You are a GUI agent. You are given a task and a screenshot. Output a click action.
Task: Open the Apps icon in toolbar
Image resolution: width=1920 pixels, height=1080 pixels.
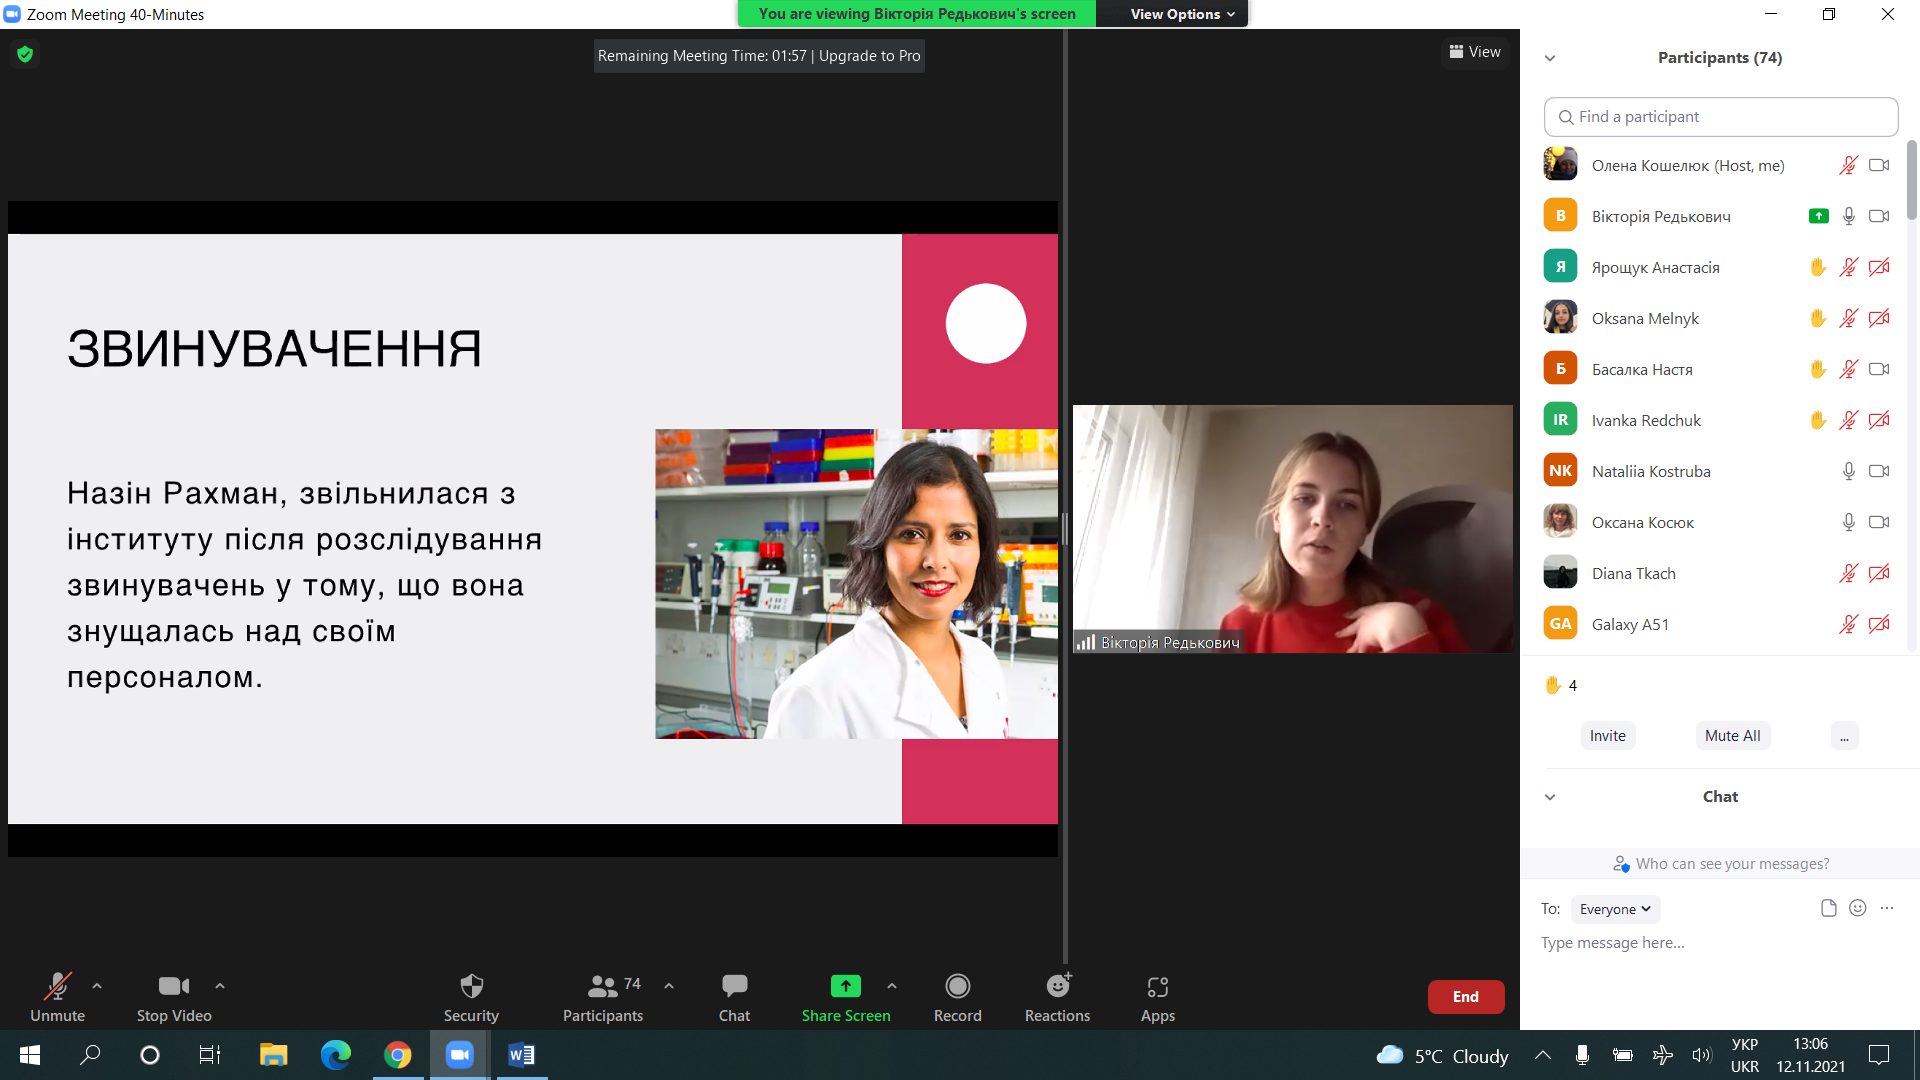(1157, 987)
